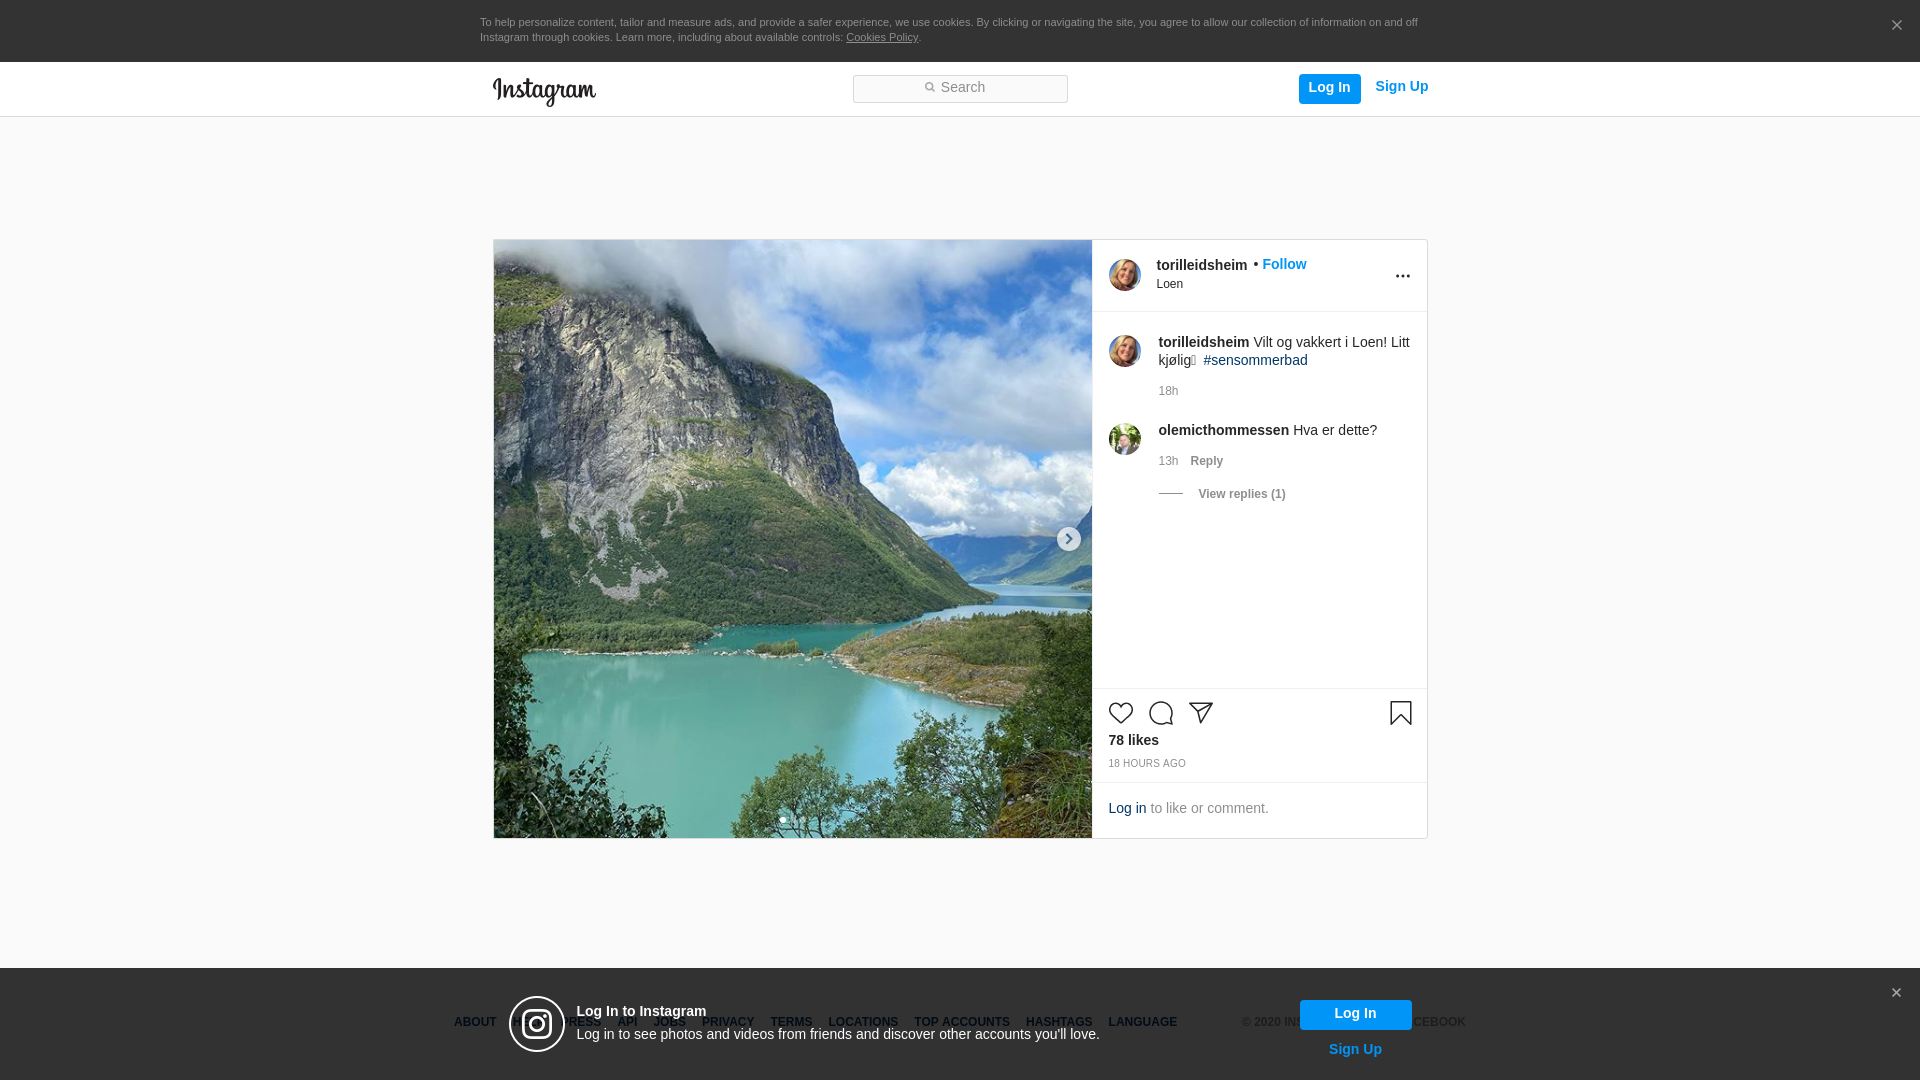Open torilleidsheim's profile avatar in header
1920x1080 pixels.
(x=1124, y=275)
